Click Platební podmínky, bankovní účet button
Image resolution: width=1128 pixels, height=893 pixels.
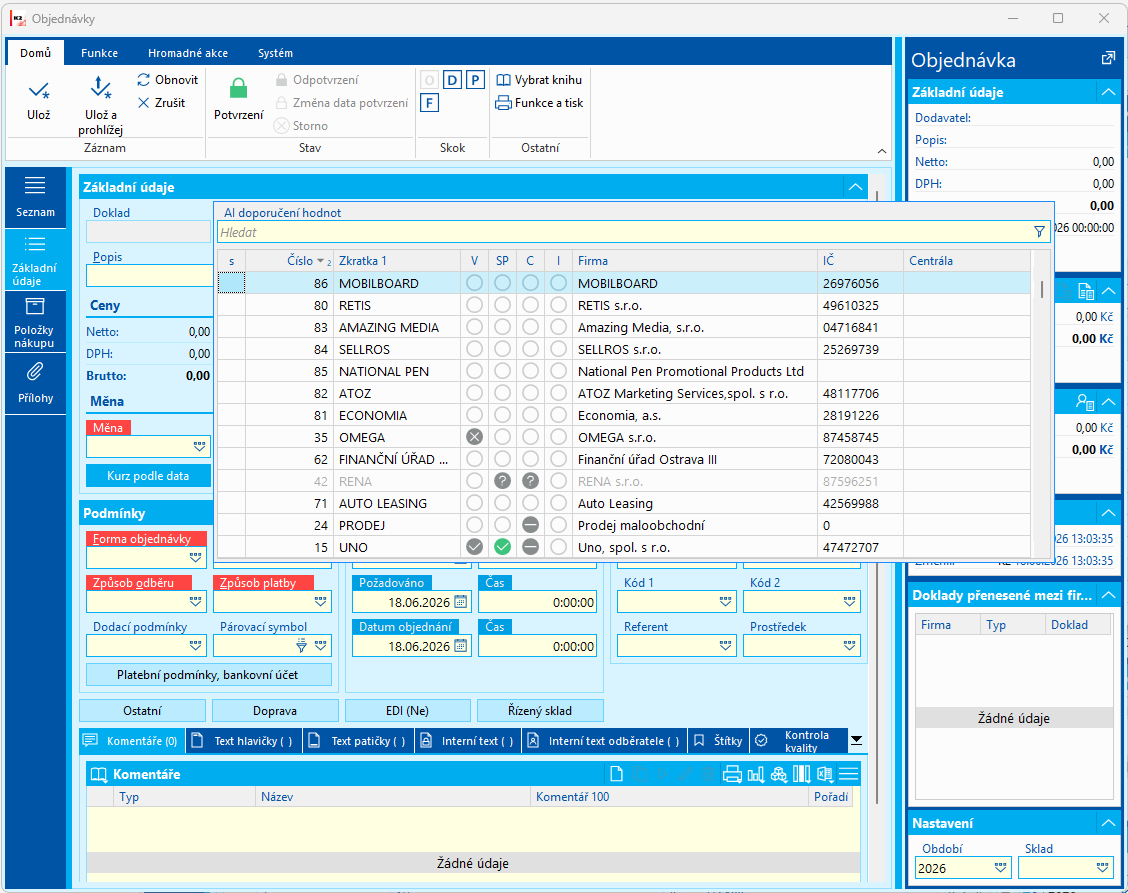click(x=208, y=675)
